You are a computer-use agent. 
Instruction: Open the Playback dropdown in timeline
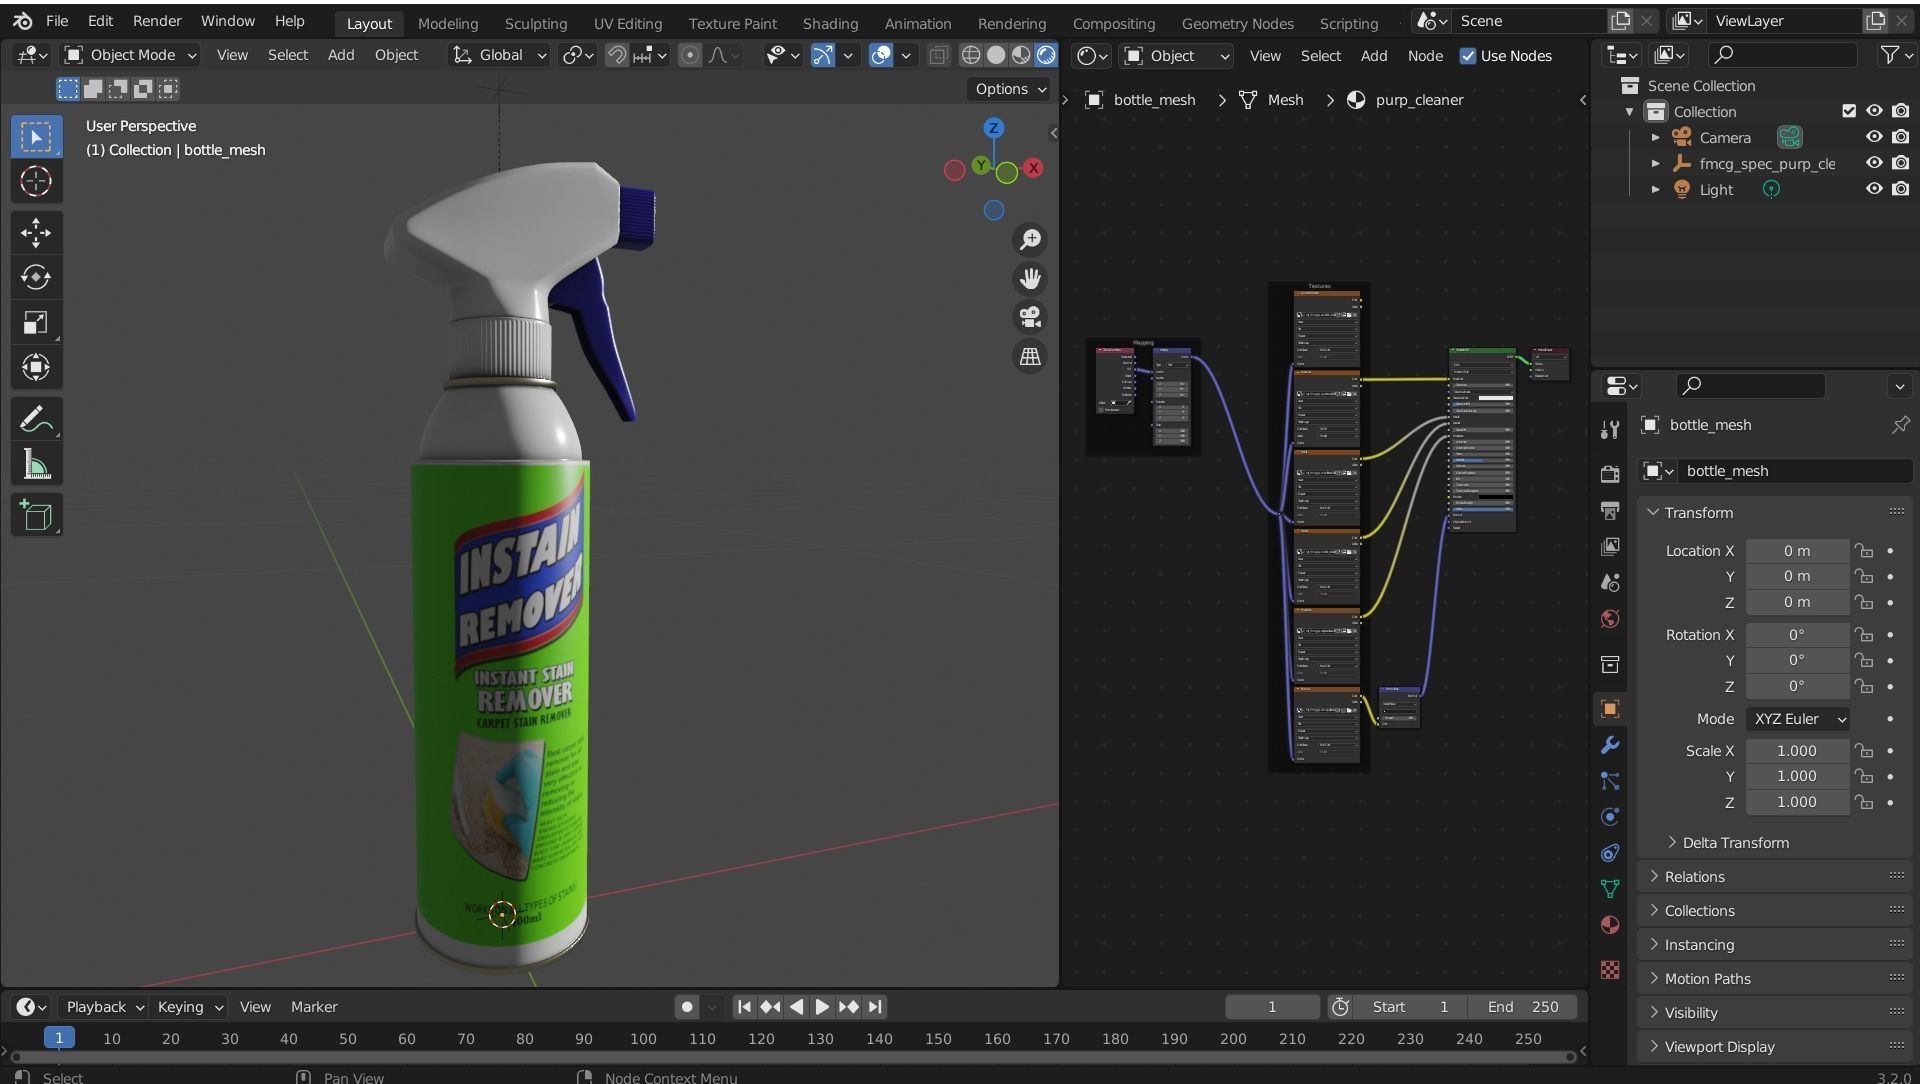point(104,1007)
